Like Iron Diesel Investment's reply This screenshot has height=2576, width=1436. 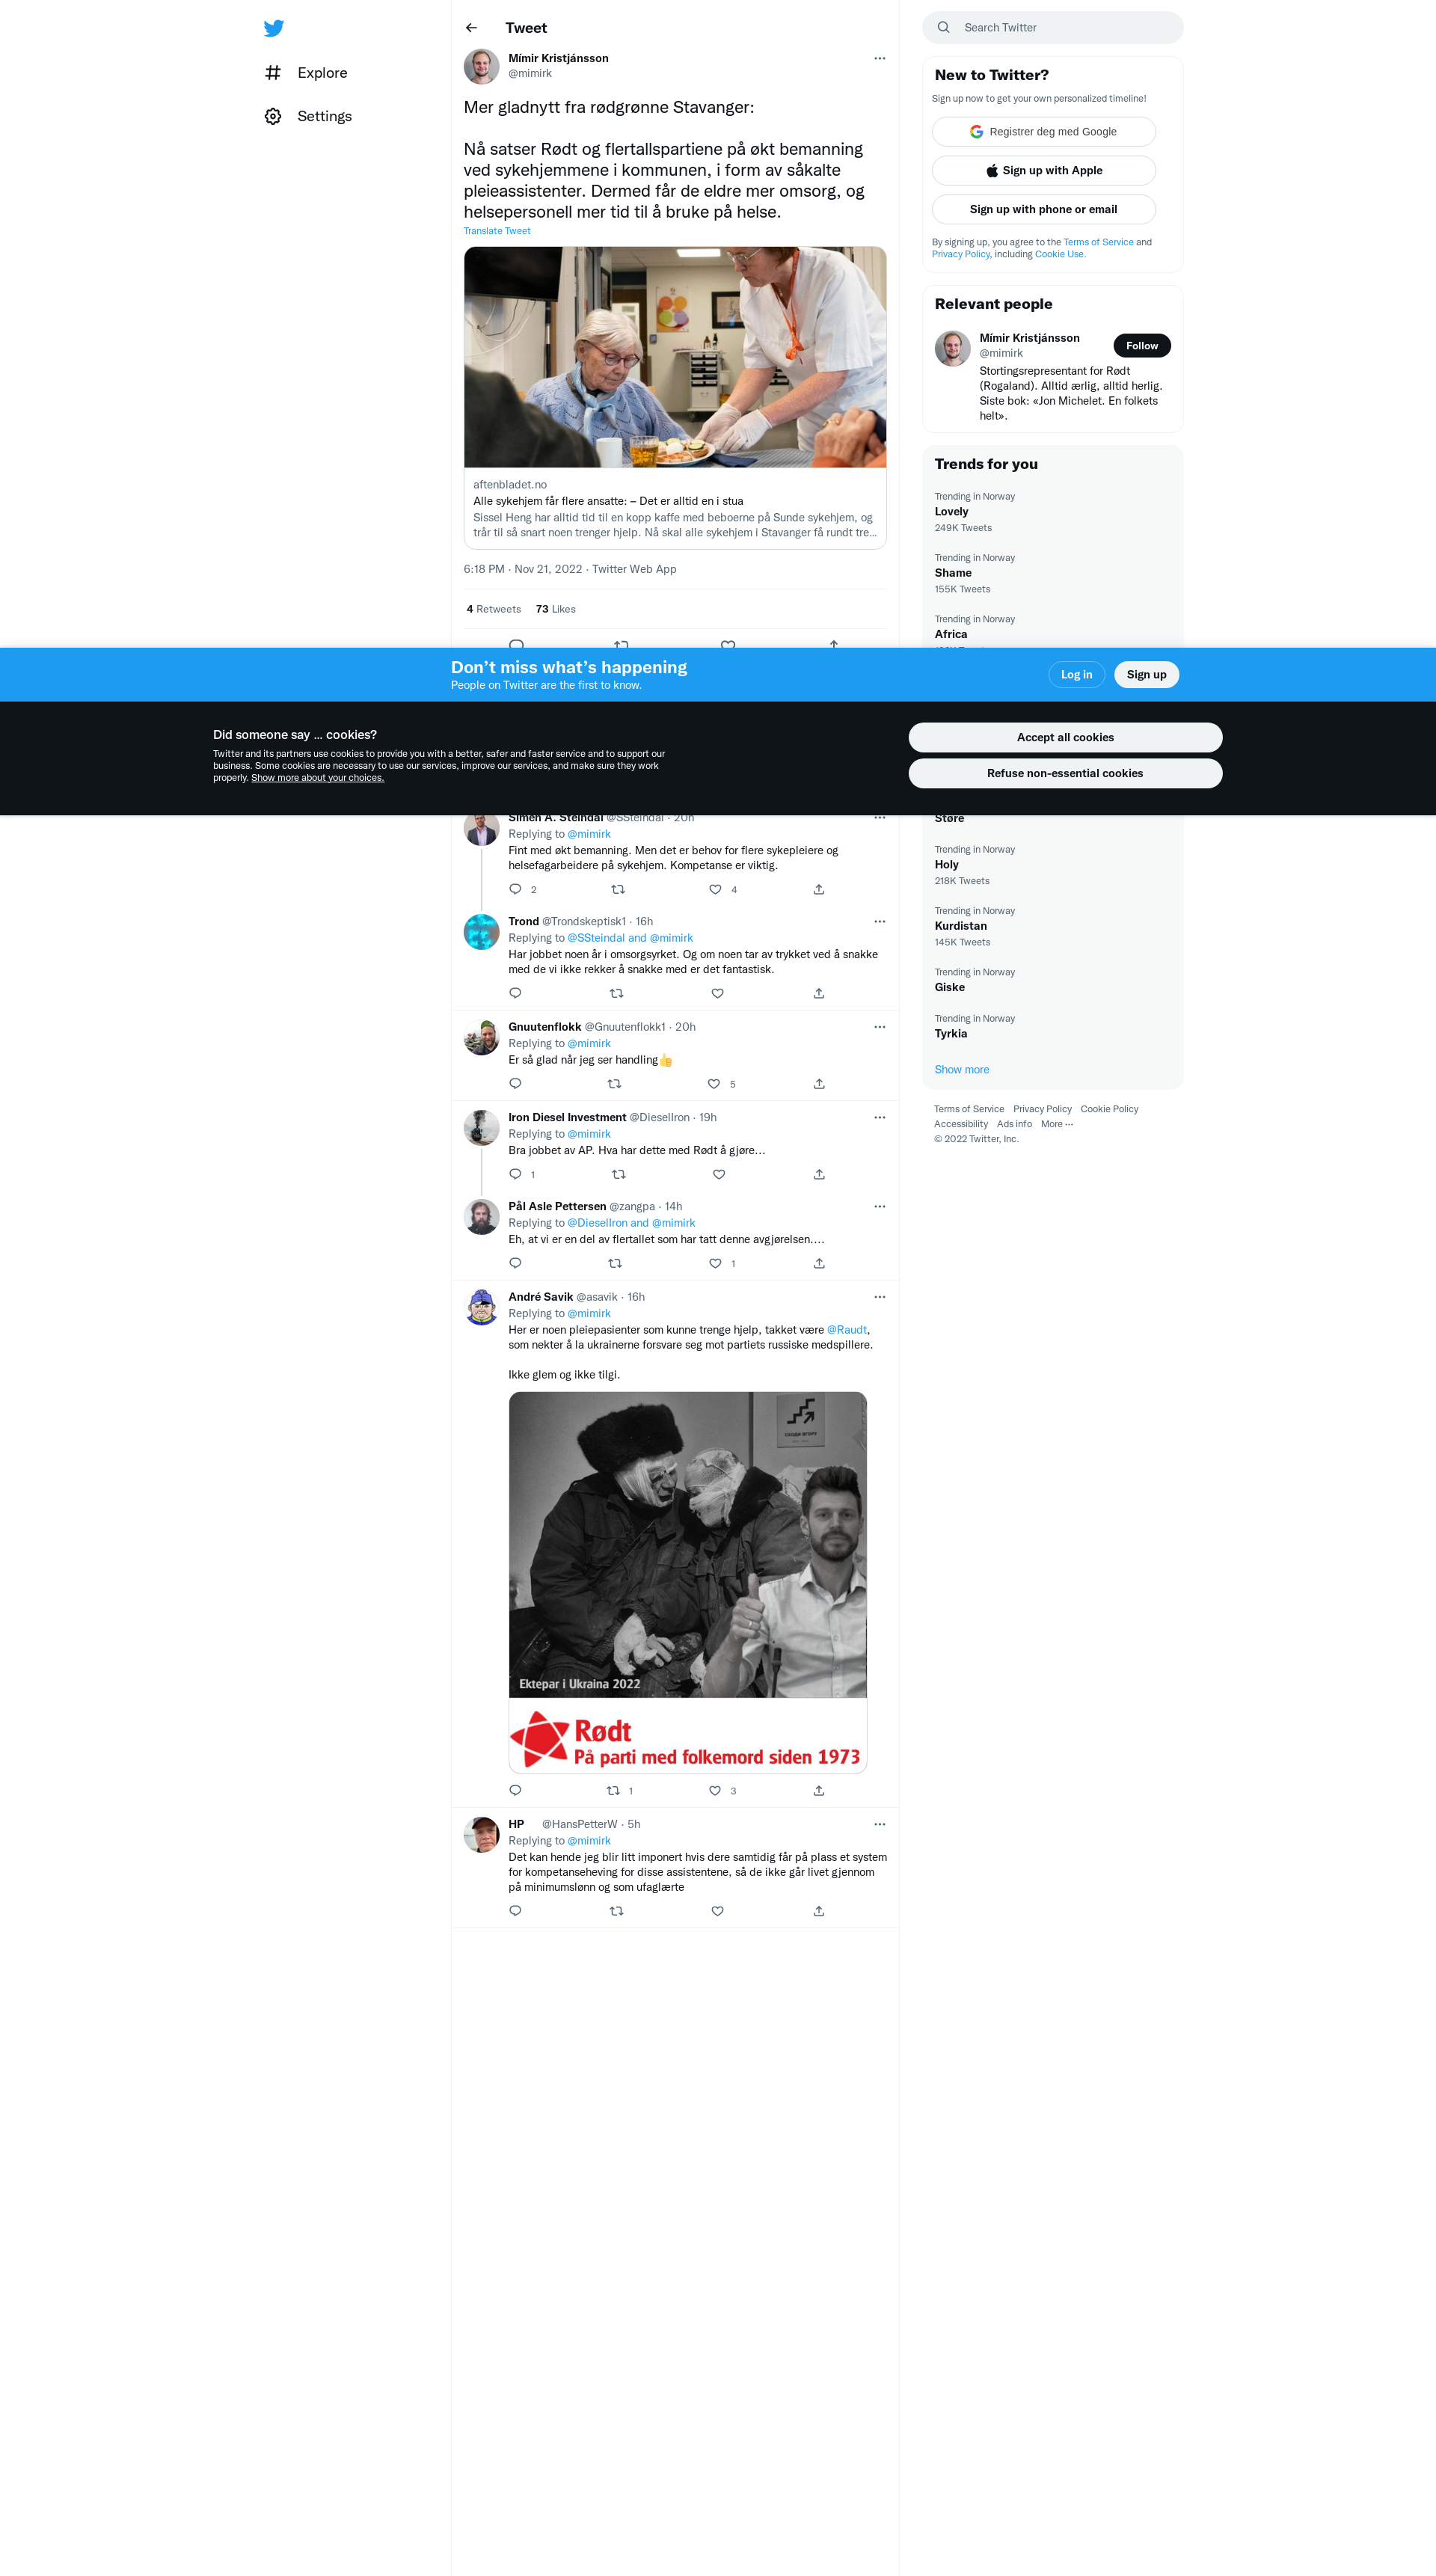pyautogui.click(x=719, y=1174)
